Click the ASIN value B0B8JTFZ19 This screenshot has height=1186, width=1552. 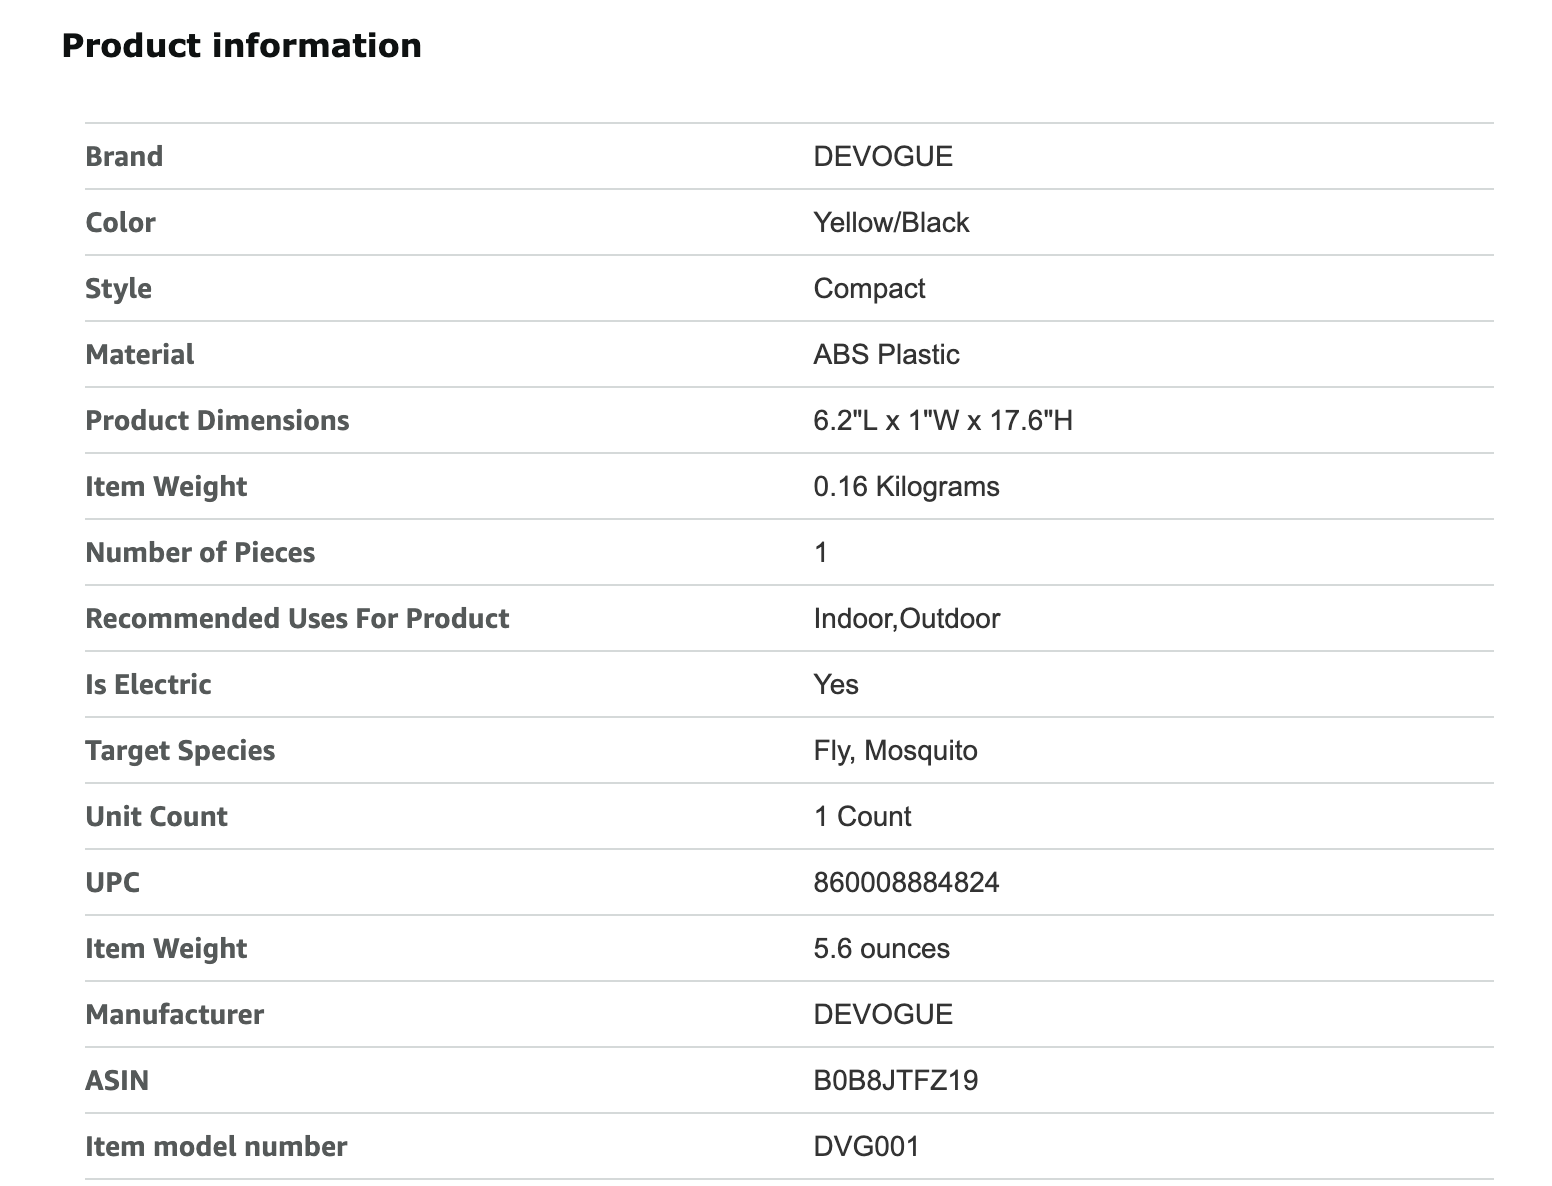[895, 1080]
